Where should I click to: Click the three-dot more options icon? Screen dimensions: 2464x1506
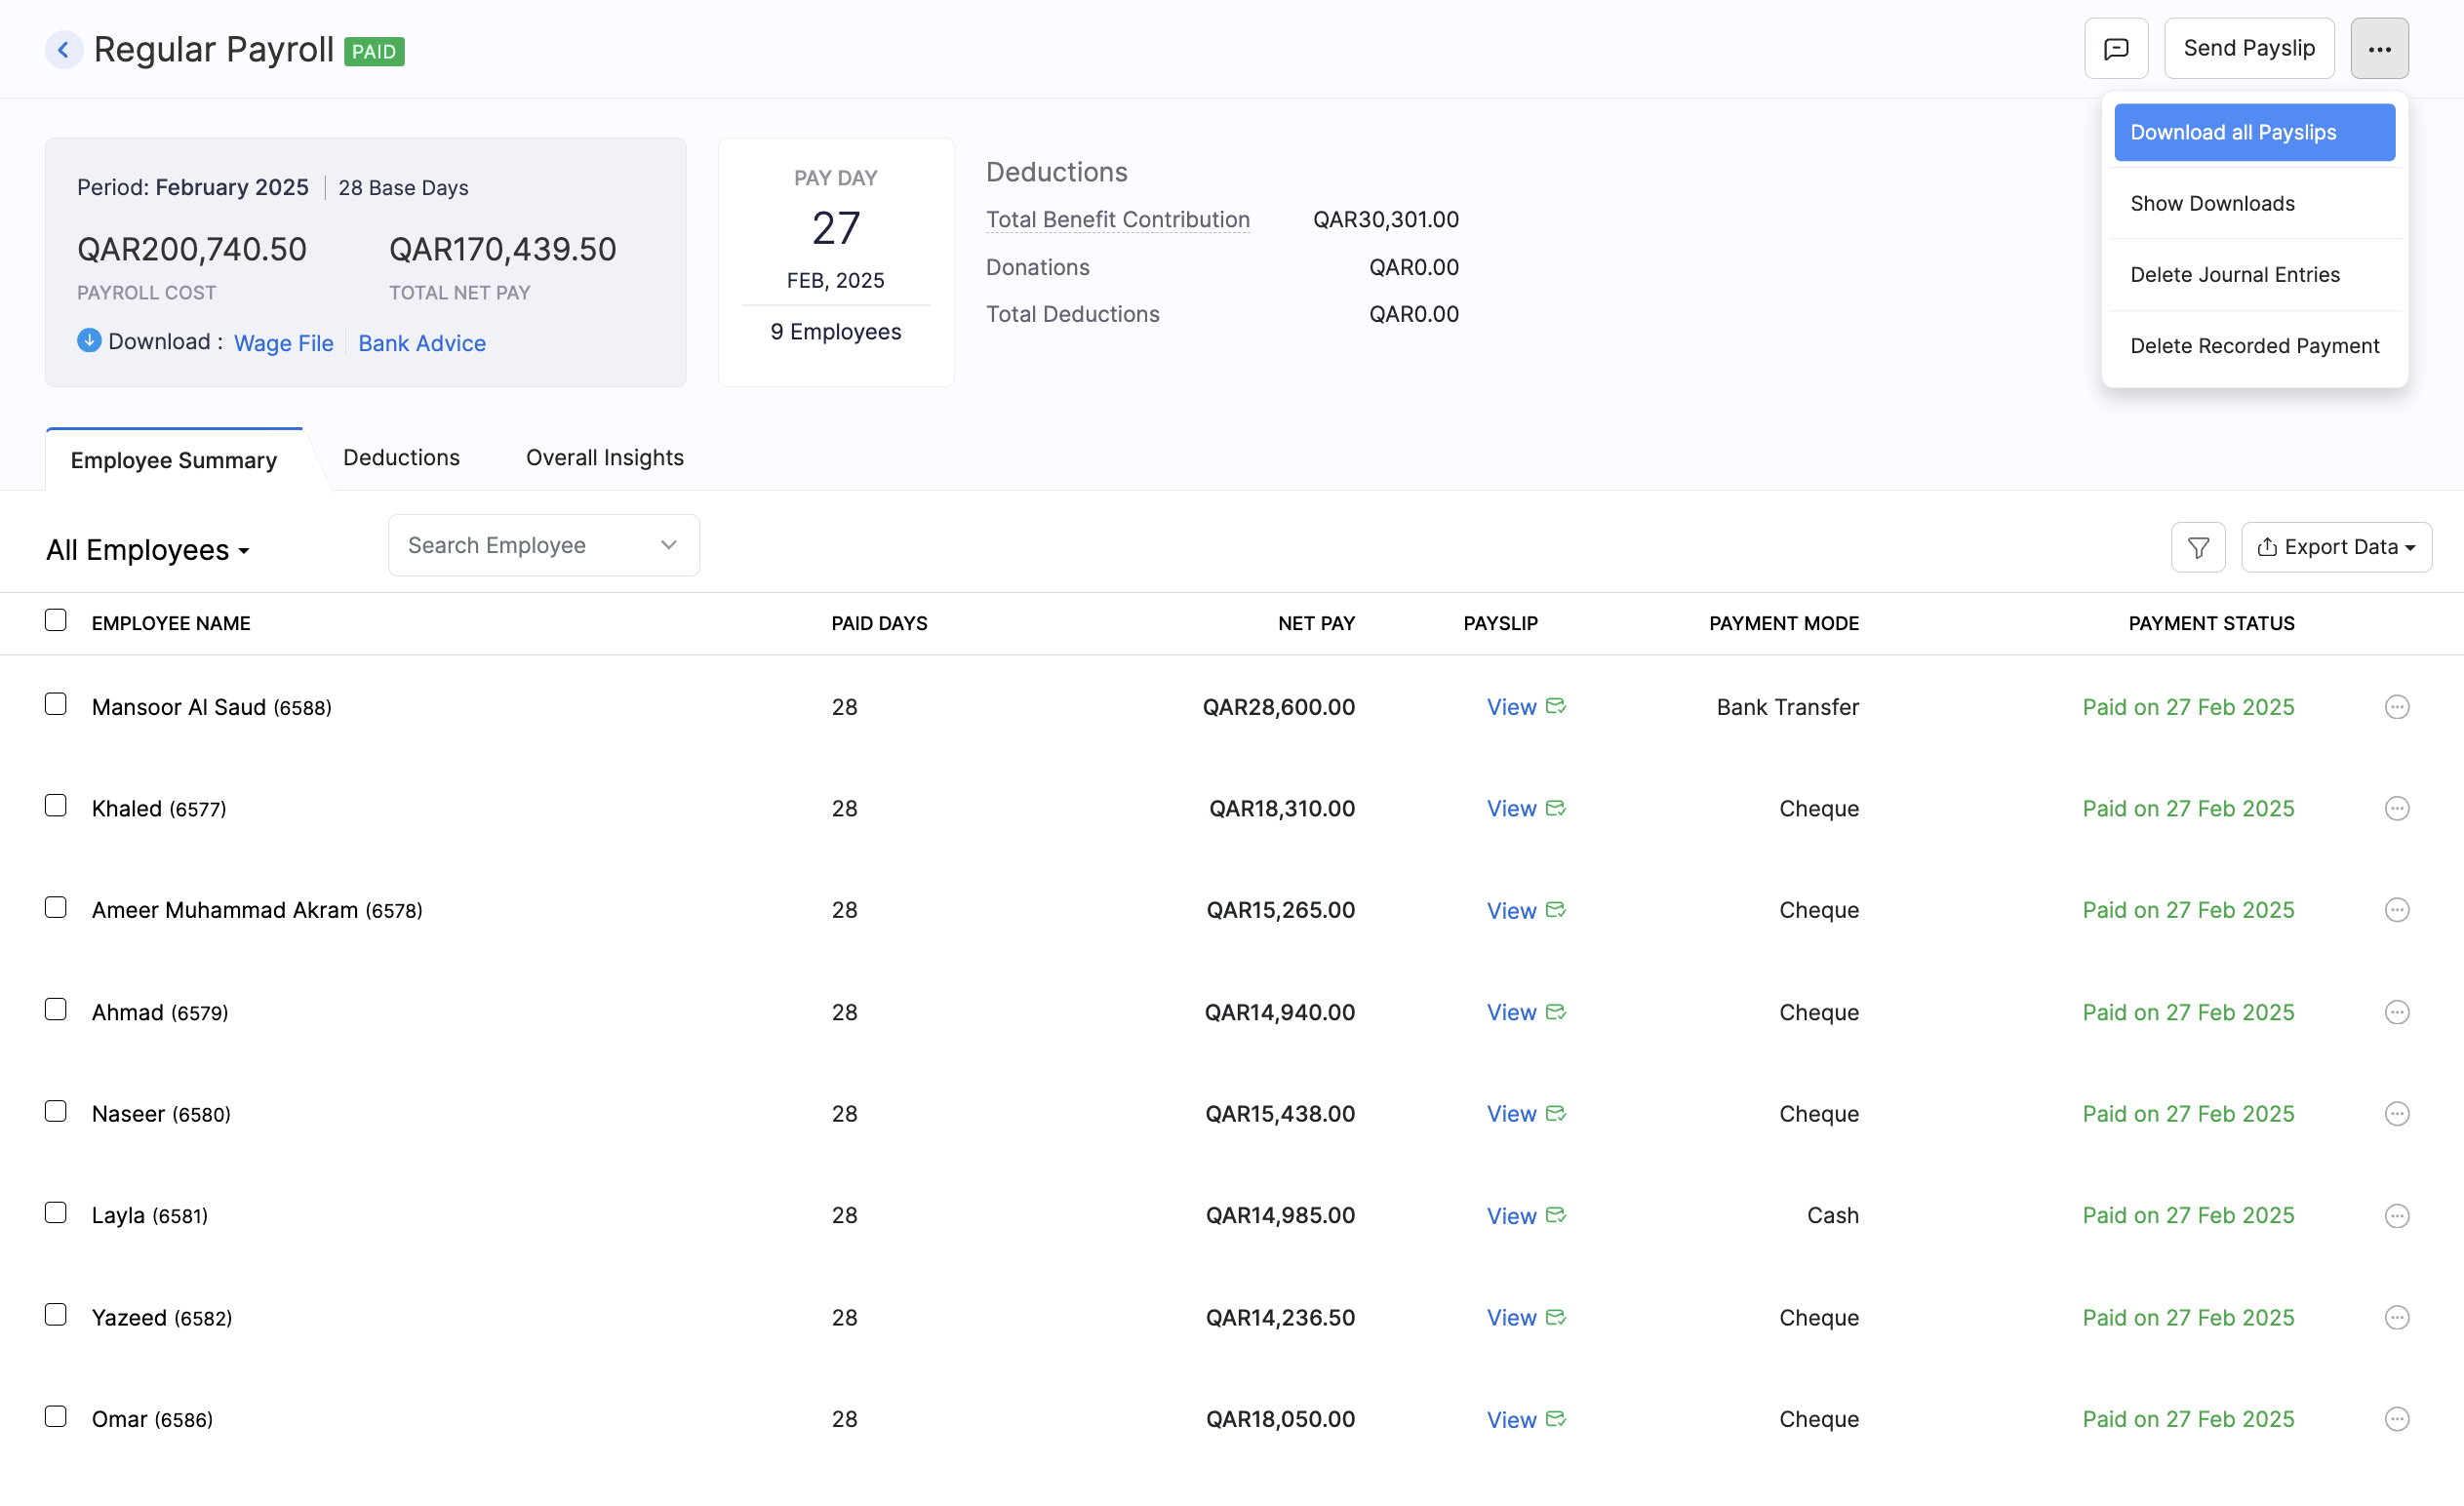coord(2380,47)
